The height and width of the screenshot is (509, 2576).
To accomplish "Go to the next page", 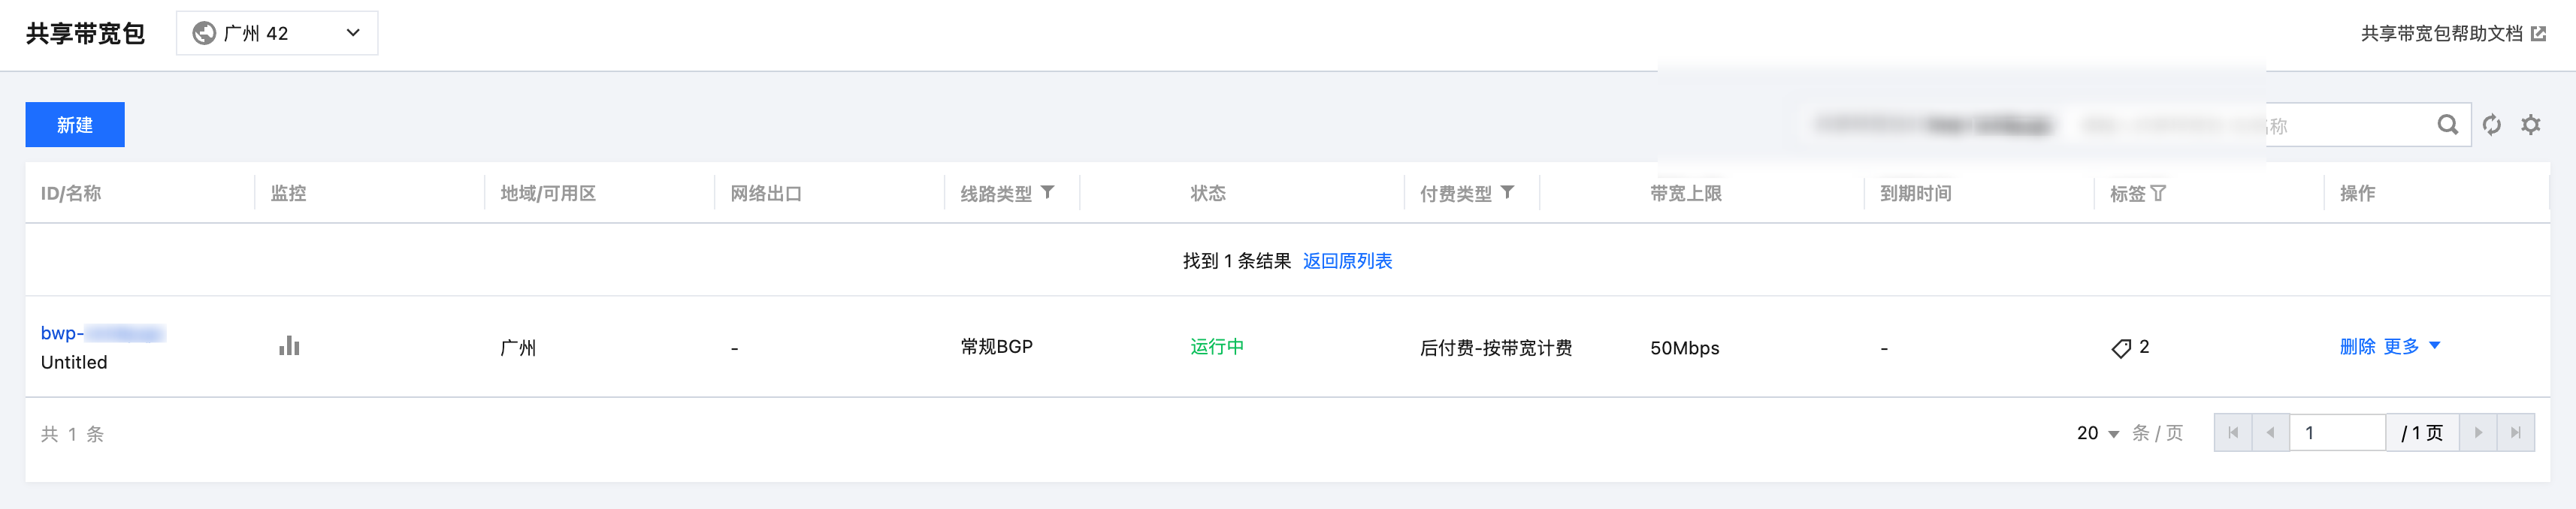I will tap(2478, 433).
